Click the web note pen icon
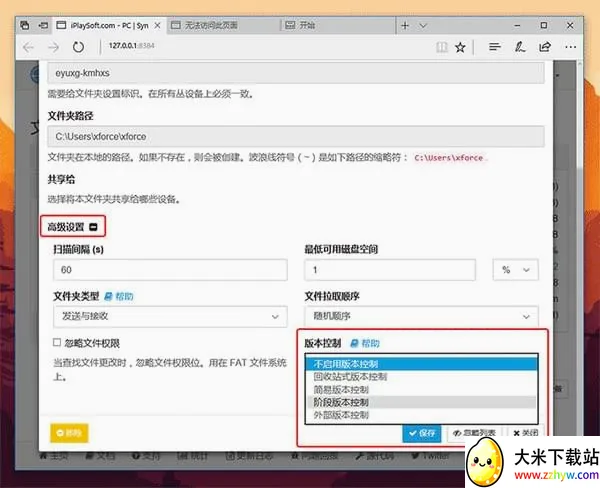 (x=520, y=47)
